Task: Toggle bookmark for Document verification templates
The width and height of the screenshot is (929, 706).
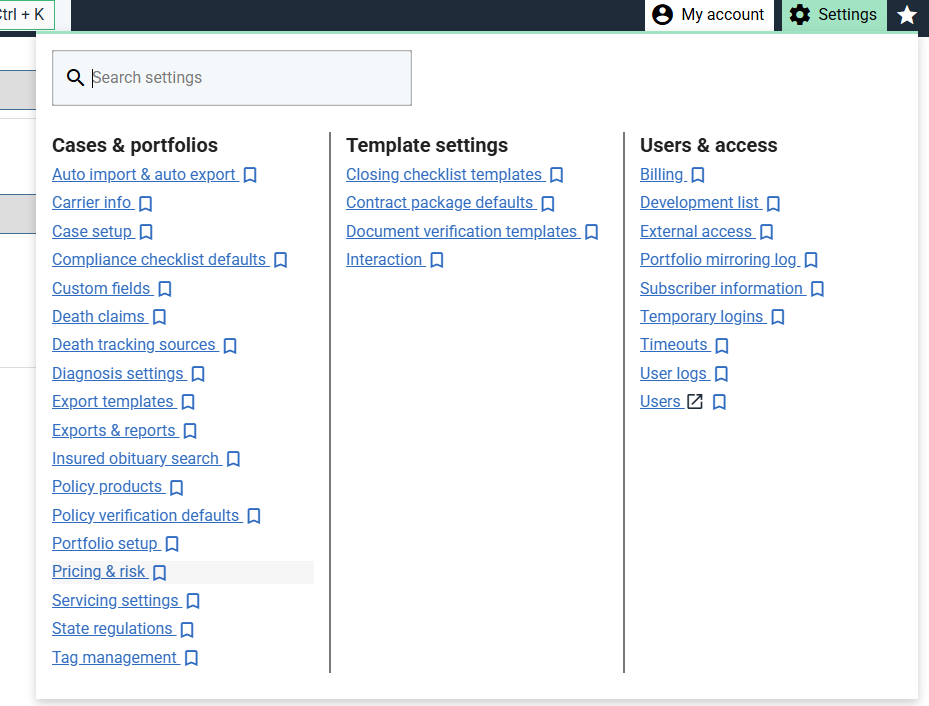Action: pyautogui.click(x=591, y=232)
